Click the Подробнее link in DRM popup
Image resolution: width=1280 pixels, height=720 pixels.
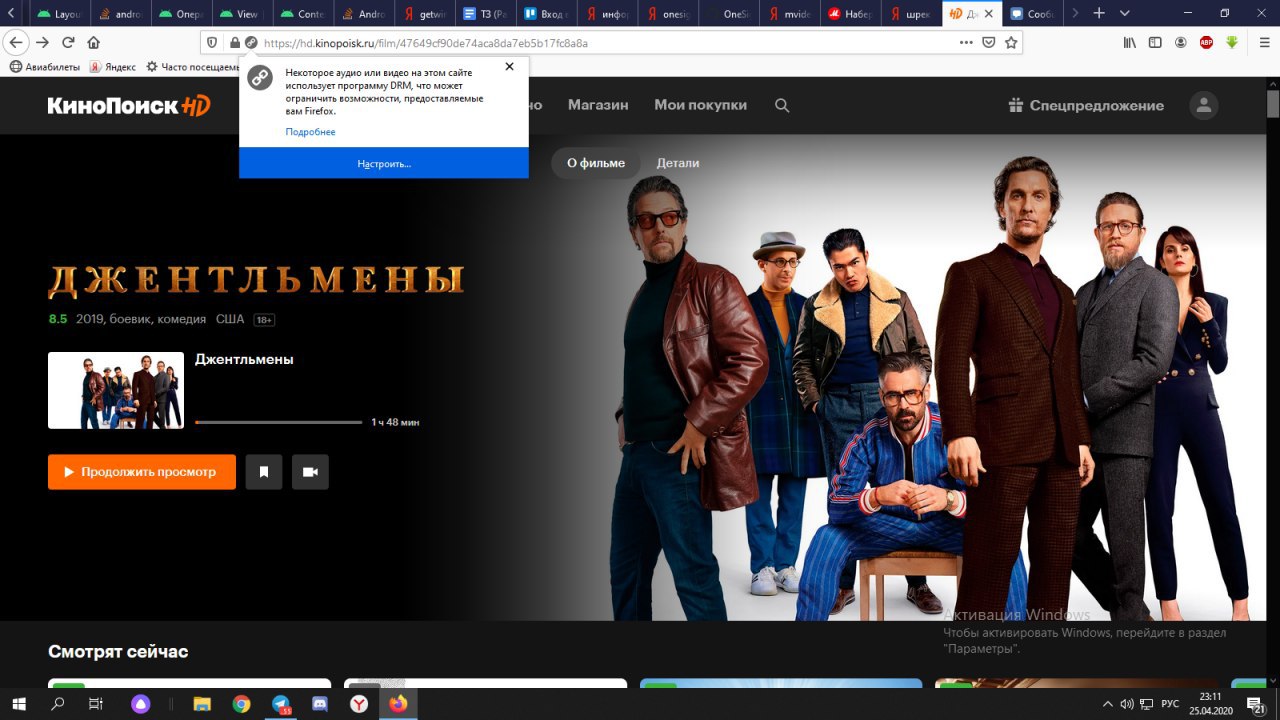(x=310, y=132)
